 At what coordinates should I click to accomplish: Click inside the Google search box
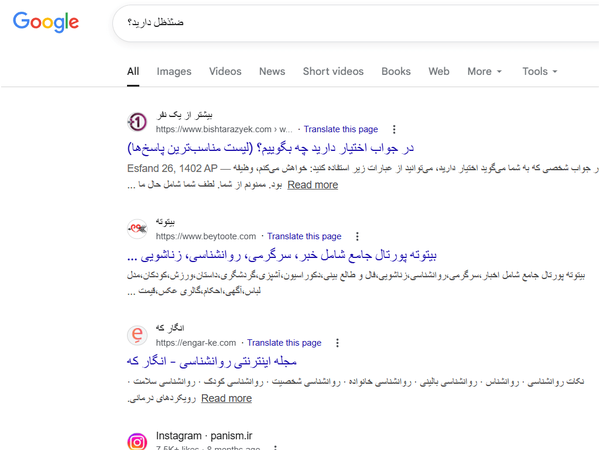pyautogui.click(x=356, y=23)
